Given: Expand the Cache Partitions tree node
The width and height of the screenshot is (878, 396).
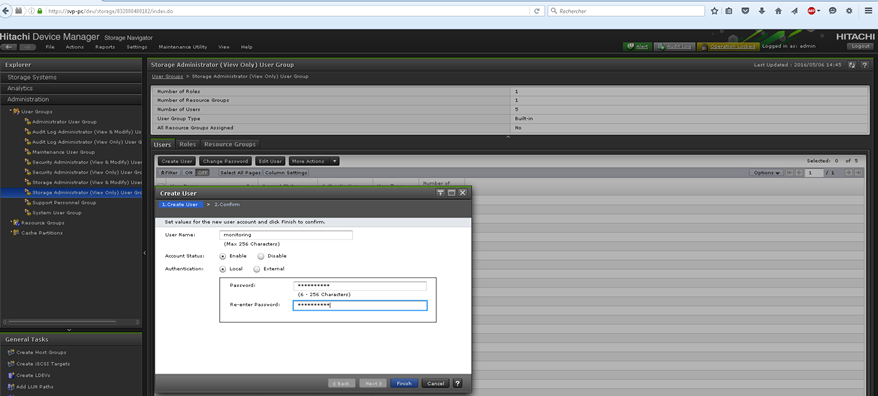Looking at the screenshot, I should tap(10, 232).
